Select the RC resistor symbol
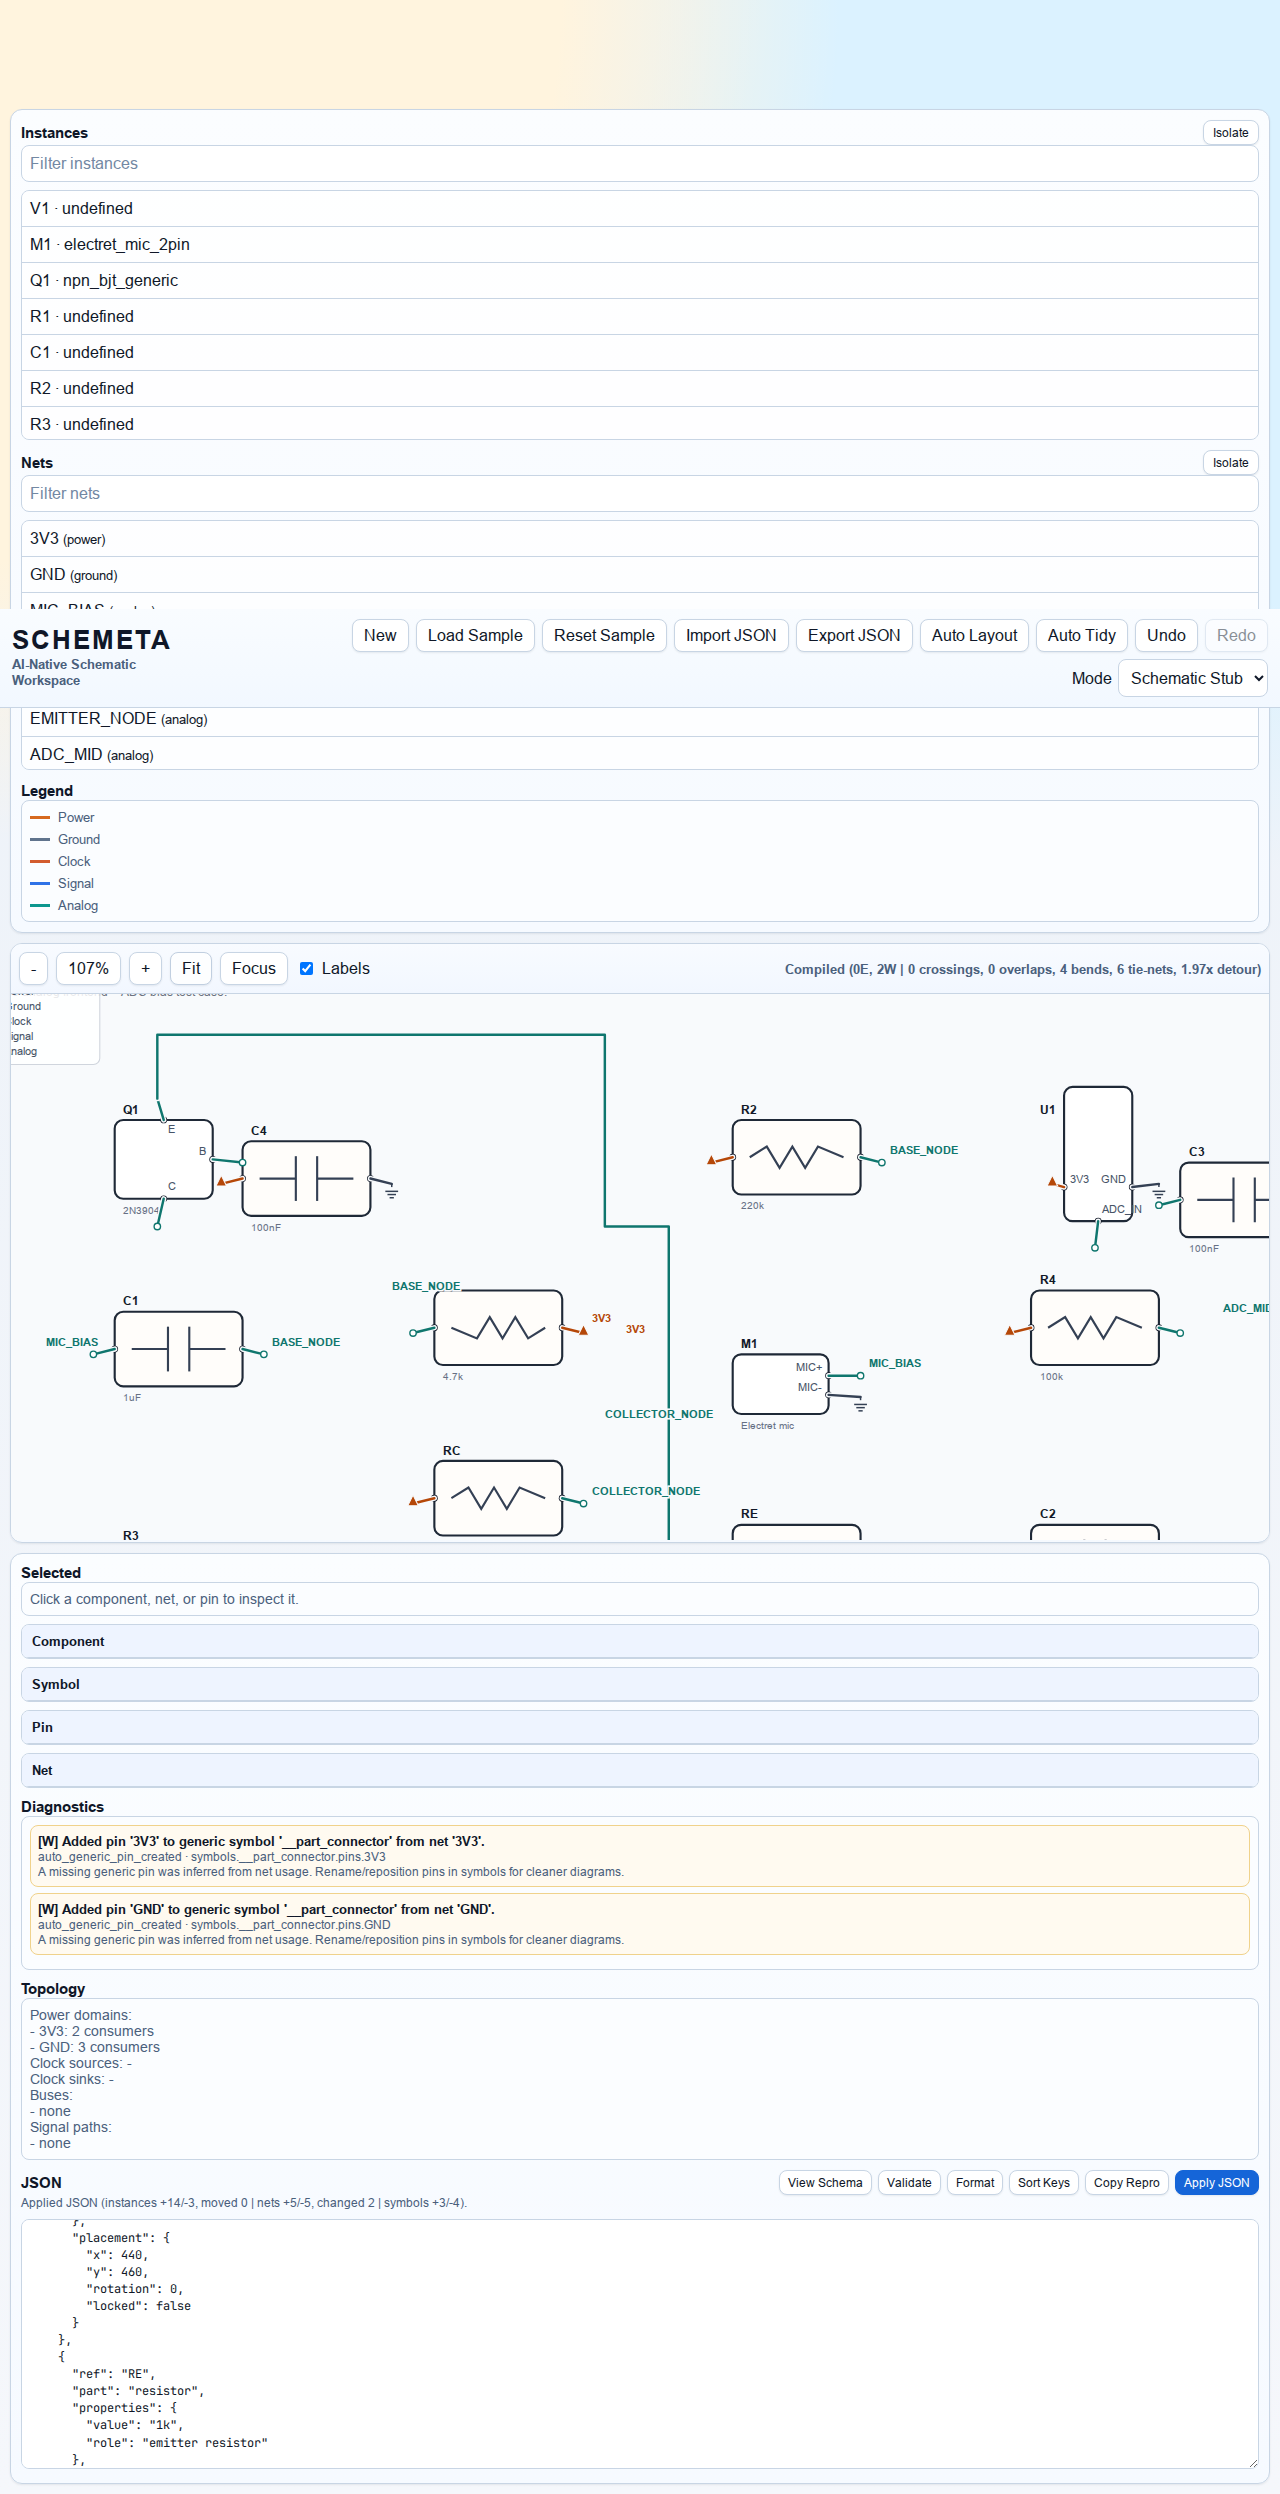This screenshot has width=1280, height=2494. (497, 1497)
